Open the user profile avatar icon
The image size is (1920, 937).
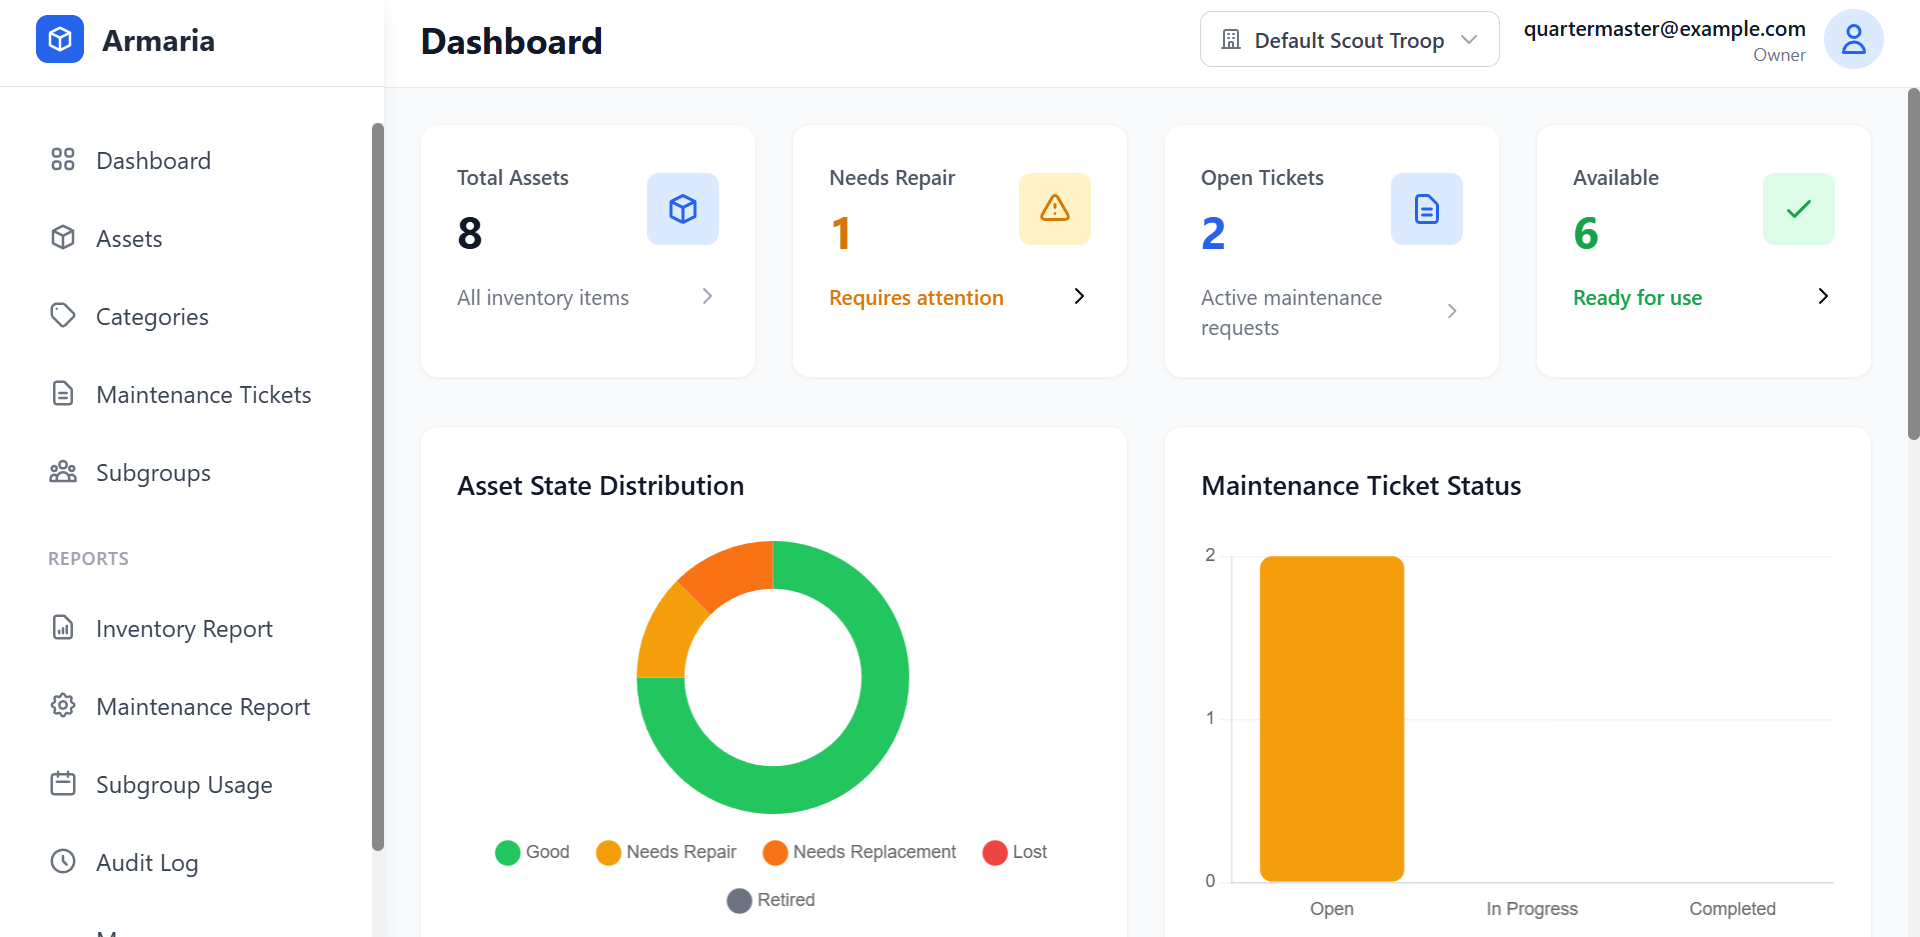pos(1853,39)
